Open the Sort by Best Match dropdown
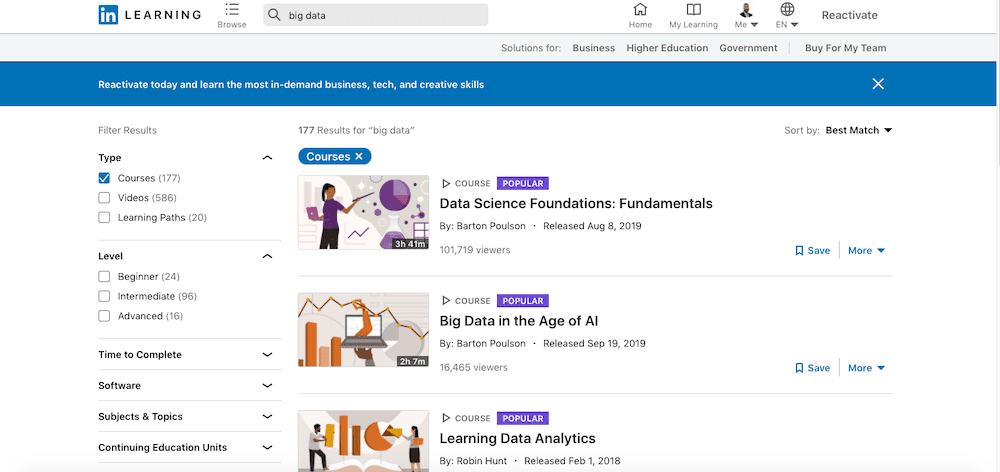The width and height of the screenshot is (1000, 472). (x=858, y=130)
